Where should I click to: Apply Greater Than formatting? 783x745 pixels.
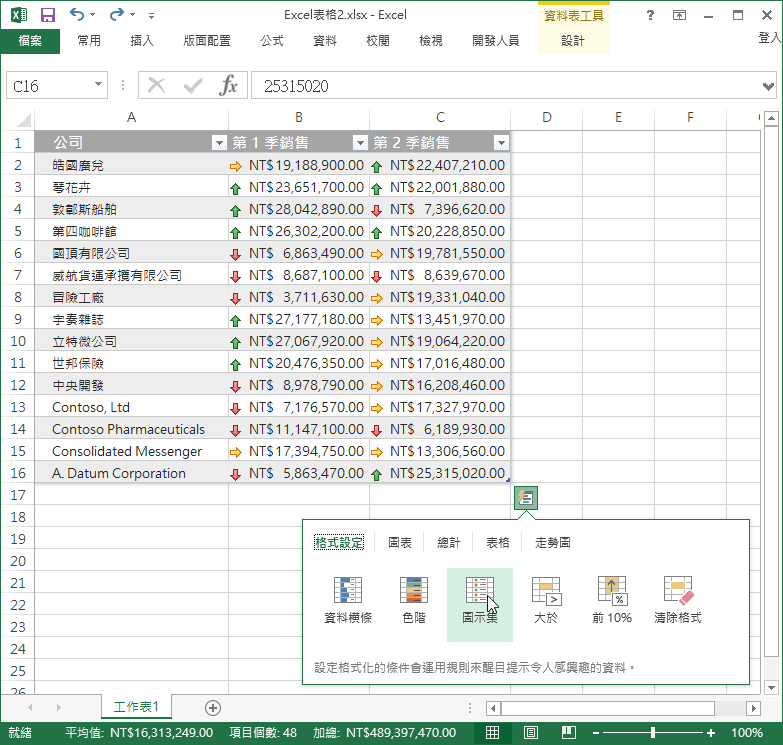(x=546, y=600)
